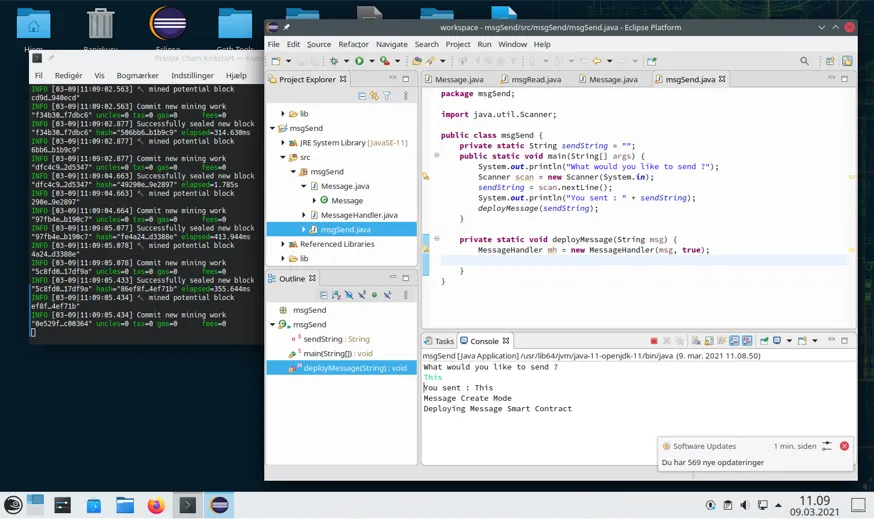Start debugging with the bug icon

(x=334, y=61)
